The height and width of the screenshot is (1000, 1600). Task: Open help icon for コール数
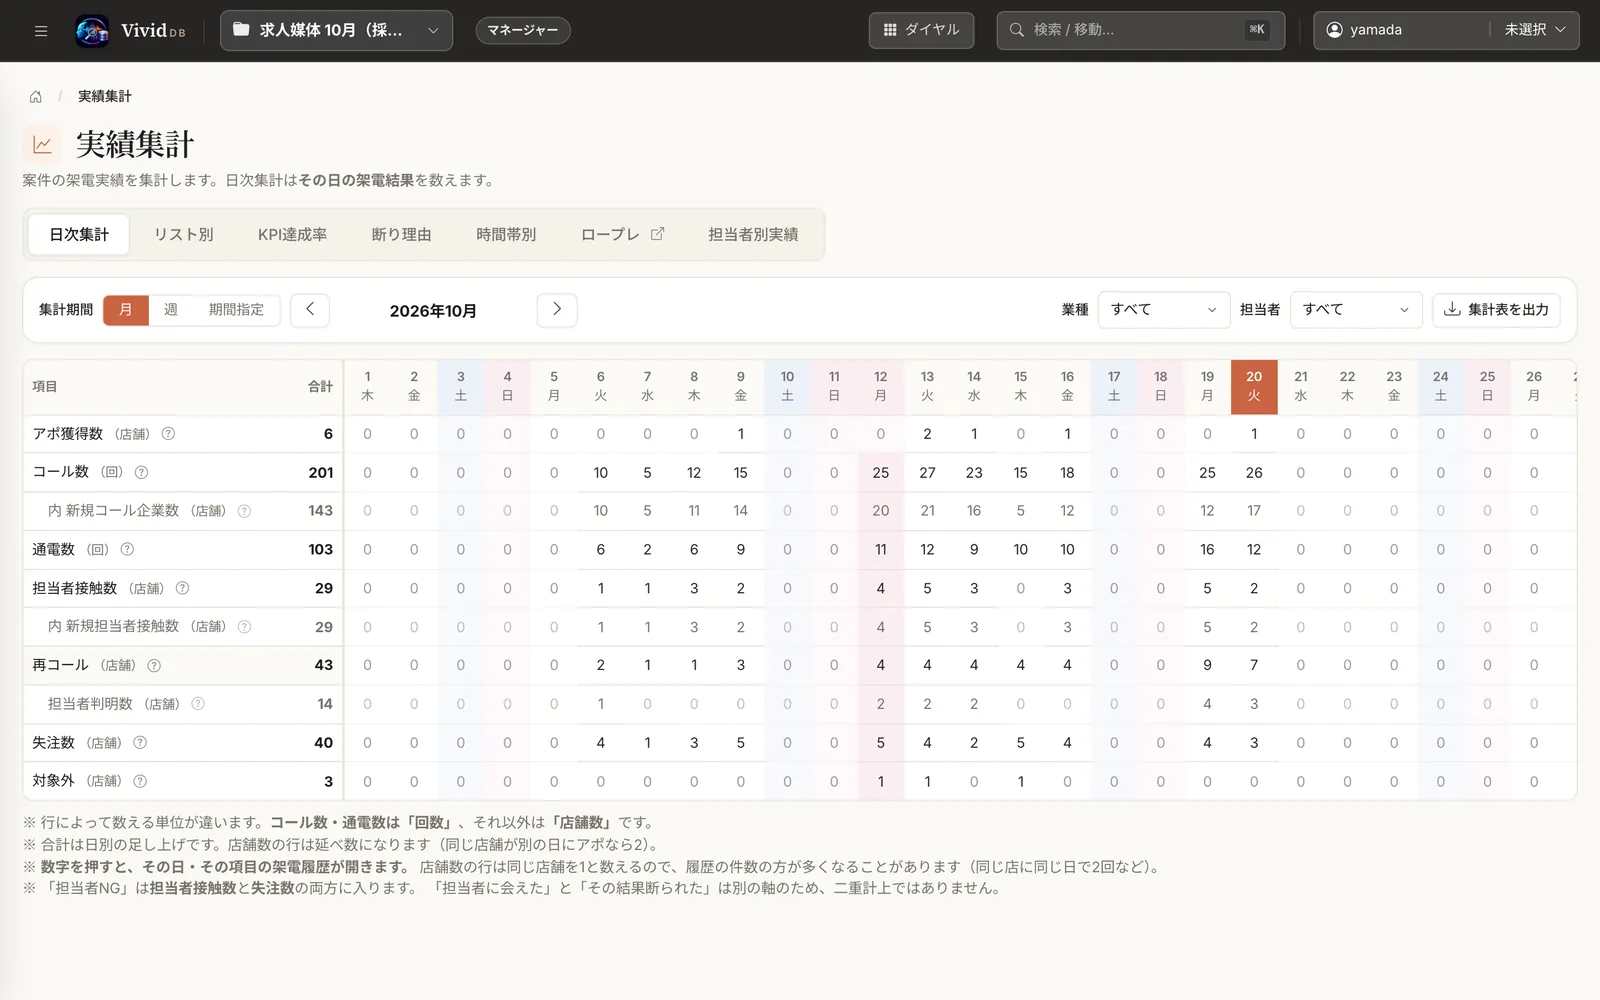tap(141, 472)
